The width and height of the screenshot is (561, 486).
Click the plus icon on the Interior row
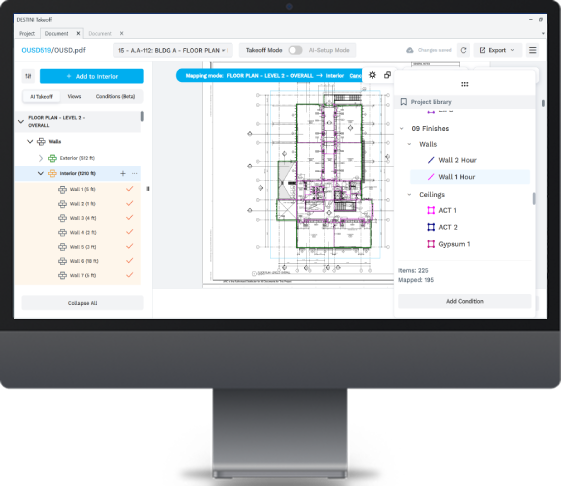pyautogui.click(x=123, y=174)
